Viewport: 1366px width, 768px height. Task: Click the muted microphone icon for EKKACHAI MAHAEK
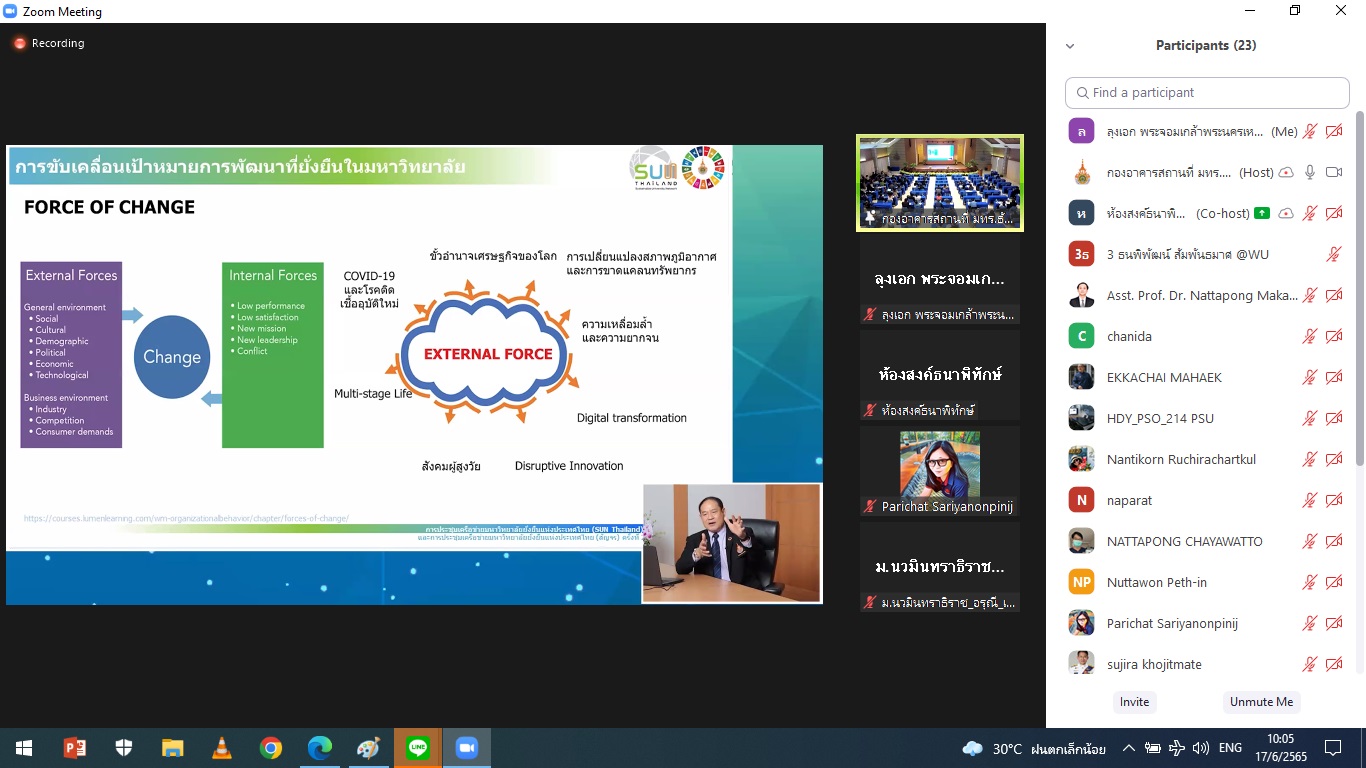(1309, 377)
